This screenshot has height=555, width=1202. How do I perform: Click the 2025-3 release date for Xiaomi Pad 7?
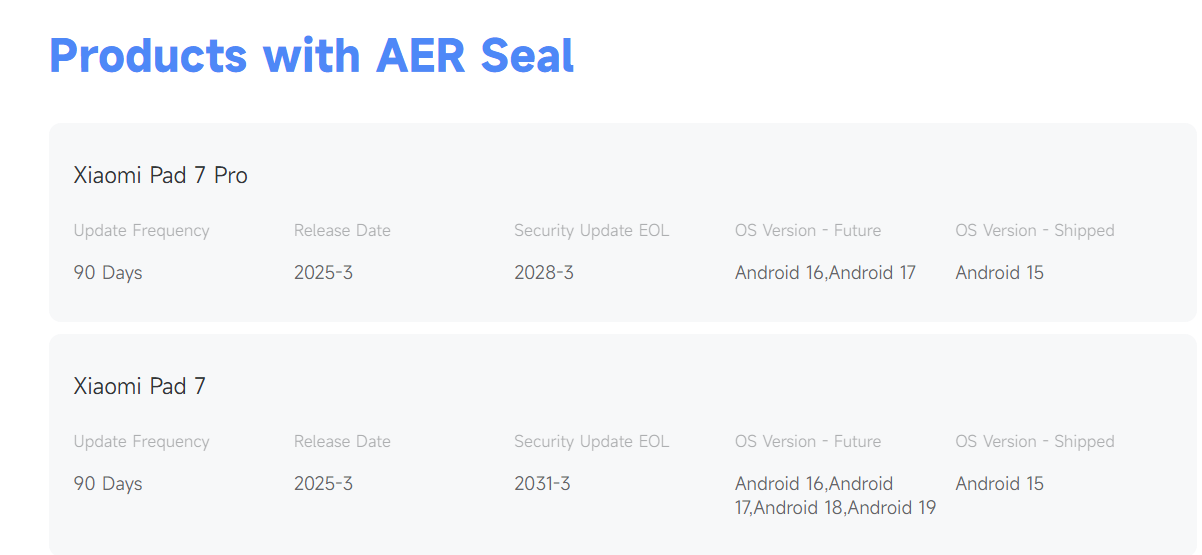(323, 483)
